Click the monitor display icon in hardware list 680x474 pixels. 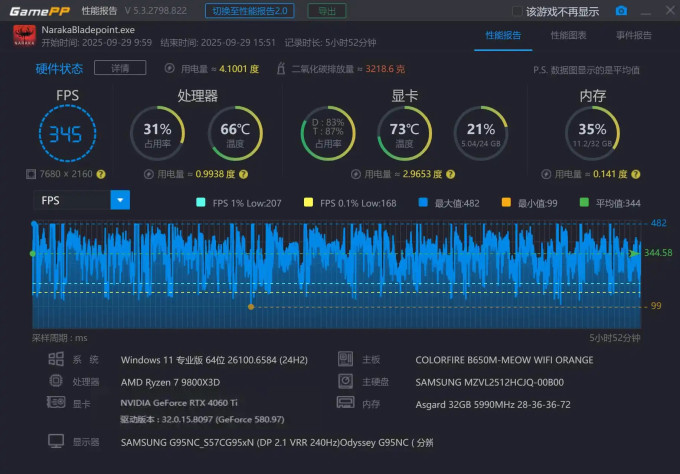coord(56,441)
